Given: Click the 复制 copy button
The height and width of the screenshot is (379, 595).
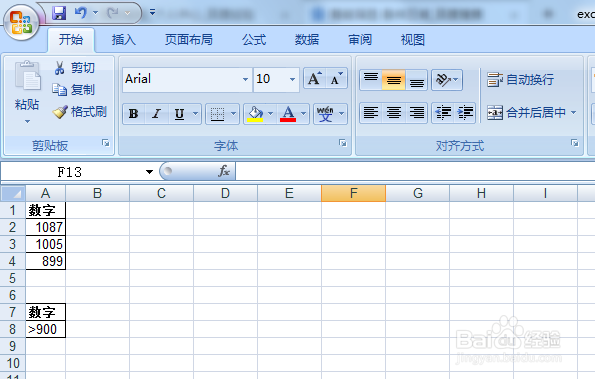Looking at the screenshot, I should 74,90.
